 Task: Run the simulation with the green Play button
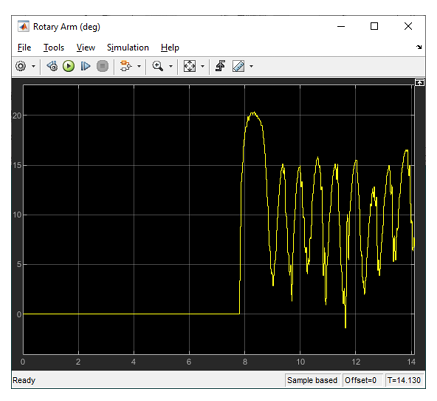pos(69,66)
